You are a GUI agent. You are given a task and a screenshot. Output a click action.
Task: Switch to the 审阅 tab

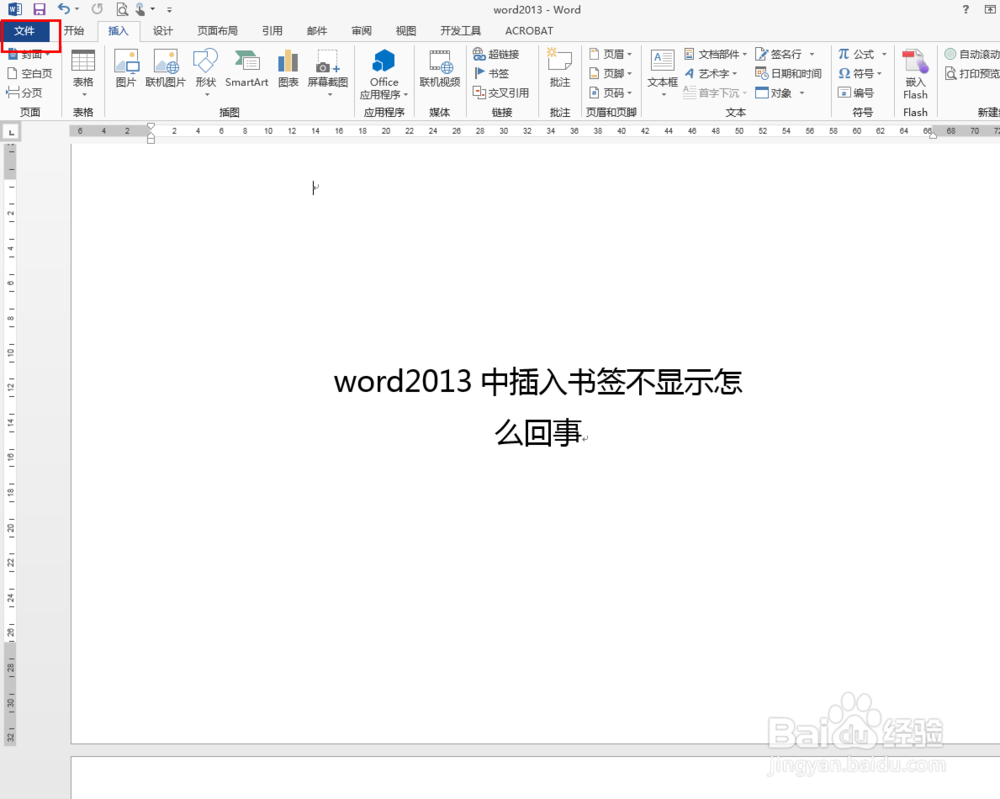(361, 31)
